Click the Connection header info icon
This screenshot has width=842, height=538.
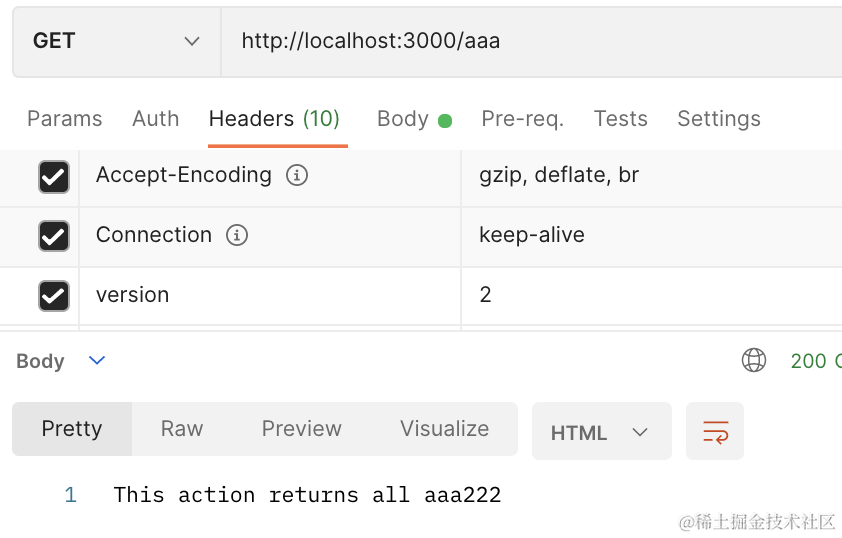(x=237, y=236)
